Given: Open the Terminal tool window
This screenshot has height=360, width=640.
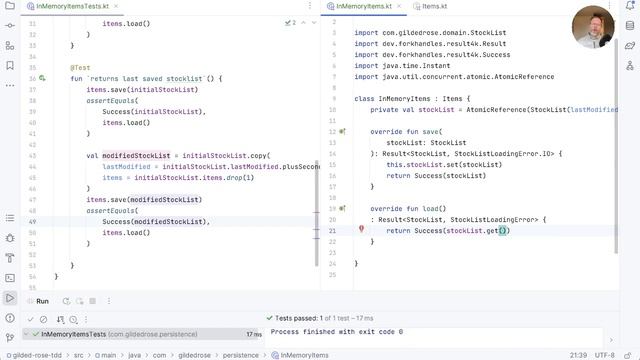Looking at the screenshot, I should 10,278.
